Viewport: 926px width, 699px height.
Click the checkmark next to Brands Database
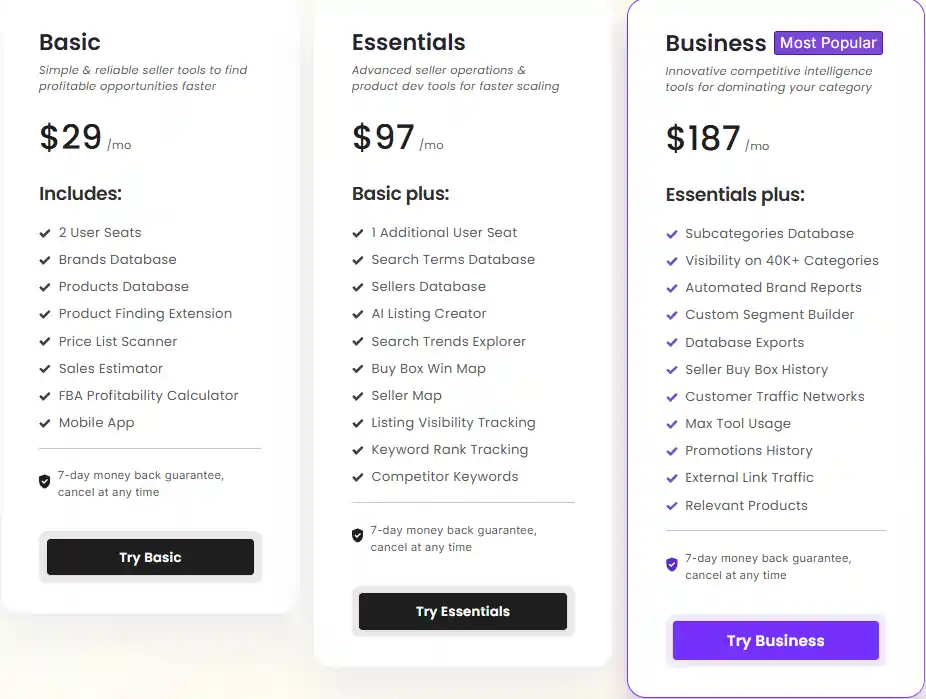(44, 259)
